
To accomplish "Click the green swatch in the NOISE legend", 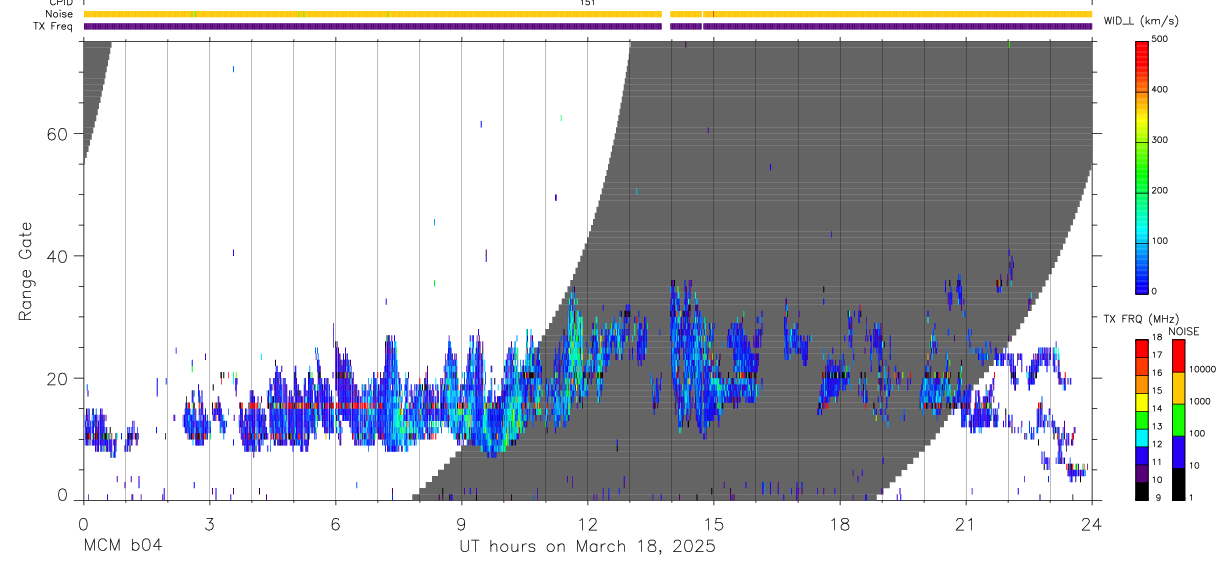I will tap(1179, 420).
